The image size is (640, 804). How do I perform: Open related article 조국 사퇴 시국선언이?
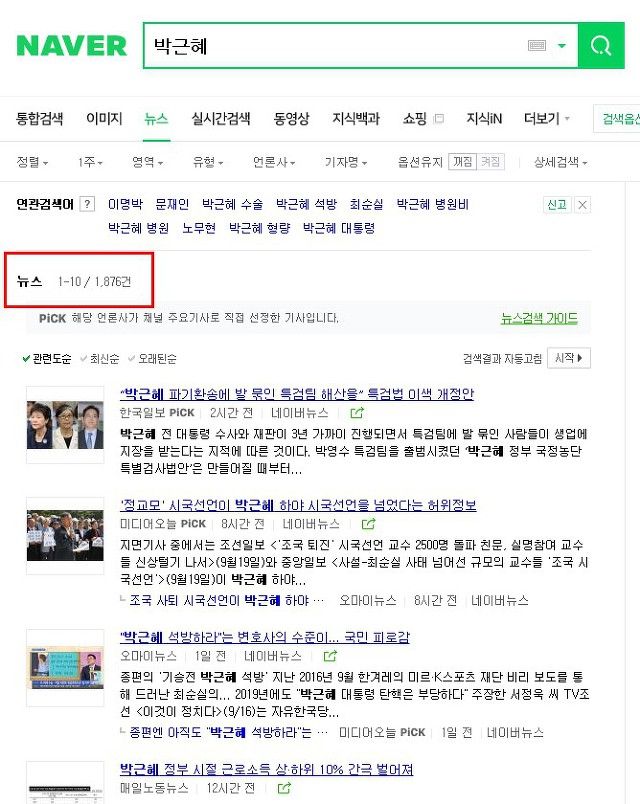point(226,600)
